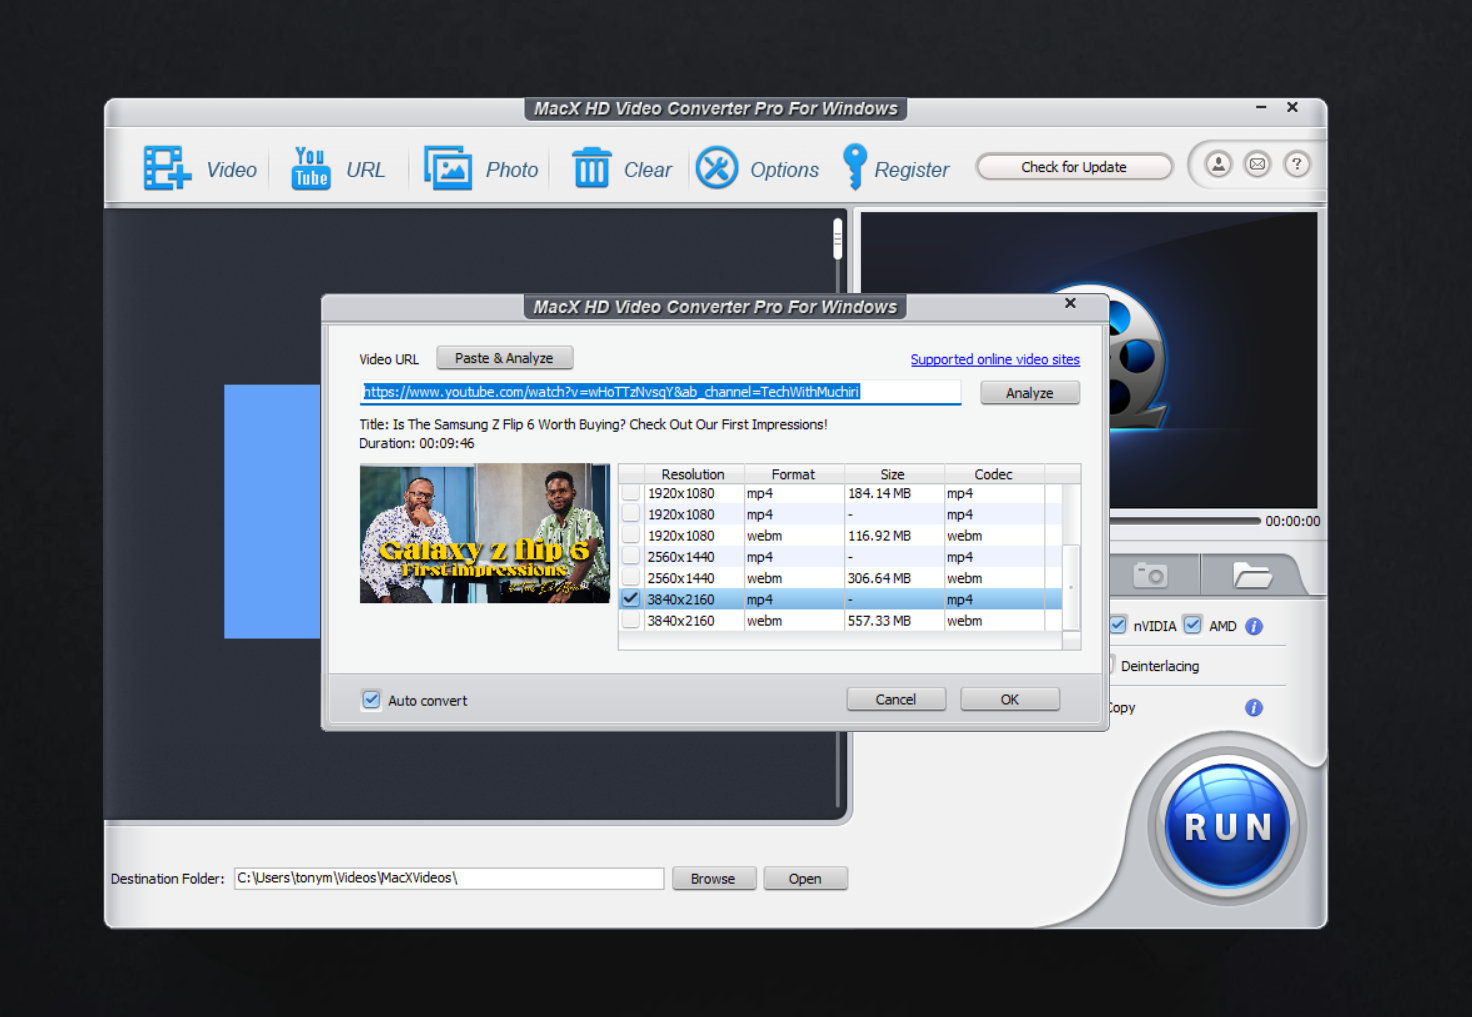This screenshot has height=1017, width=1472.
Task: Click the Paste & Analyze button
Action: click(x=504, y=358)
